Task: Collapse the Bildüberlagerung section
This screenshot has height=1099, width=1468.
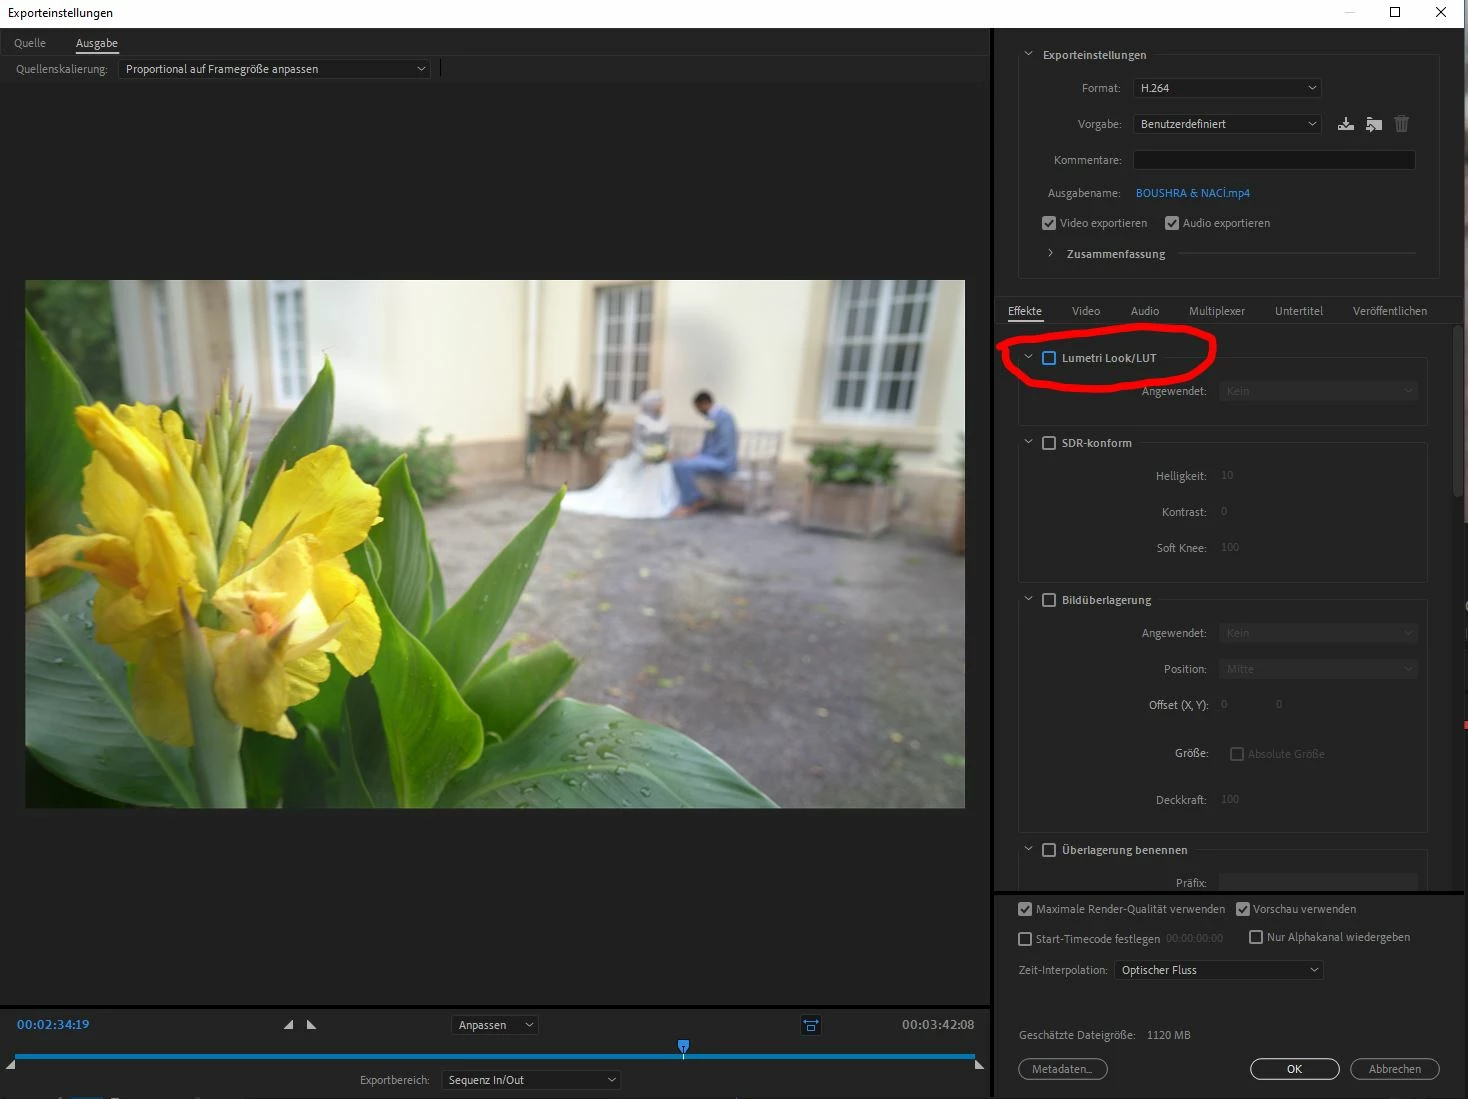Action: click(1028, 599)
